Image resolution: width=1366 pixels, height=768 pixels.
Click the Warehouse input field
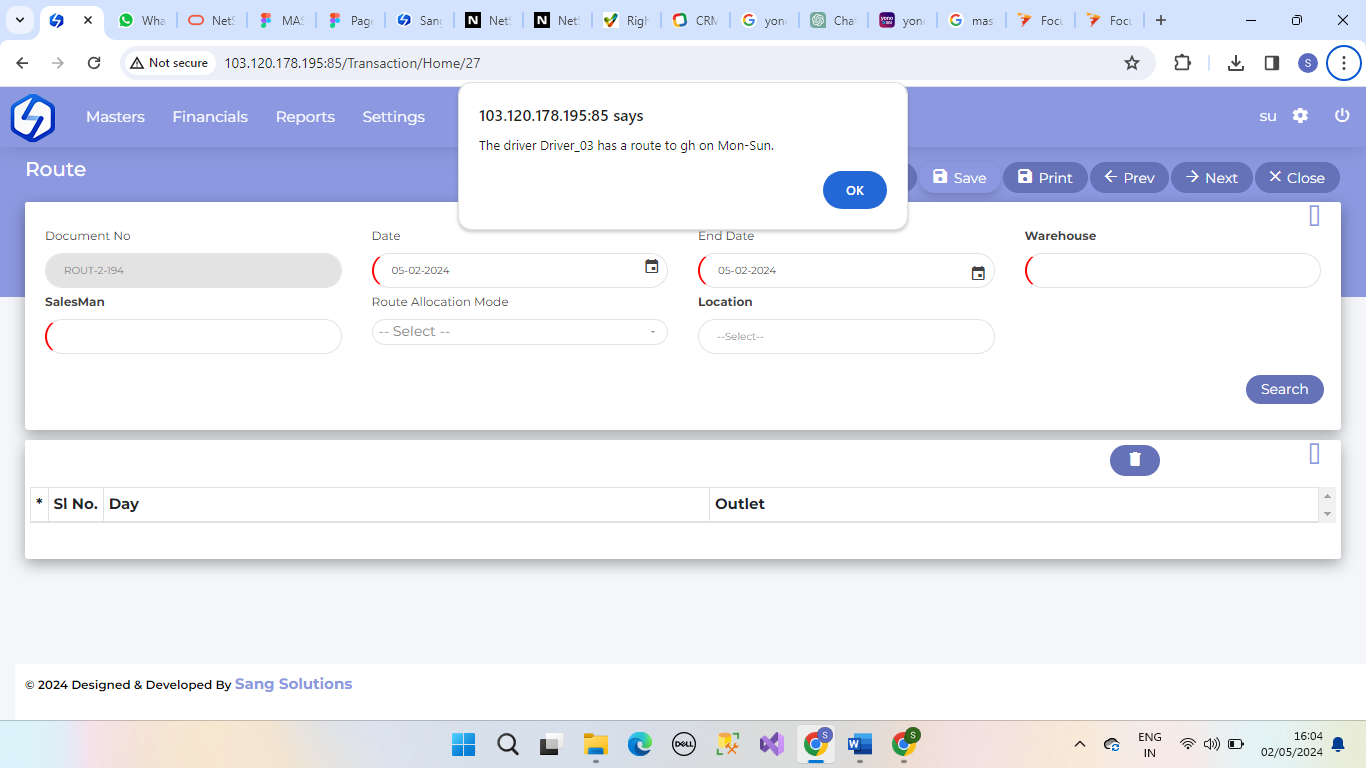click(1172, 270)
